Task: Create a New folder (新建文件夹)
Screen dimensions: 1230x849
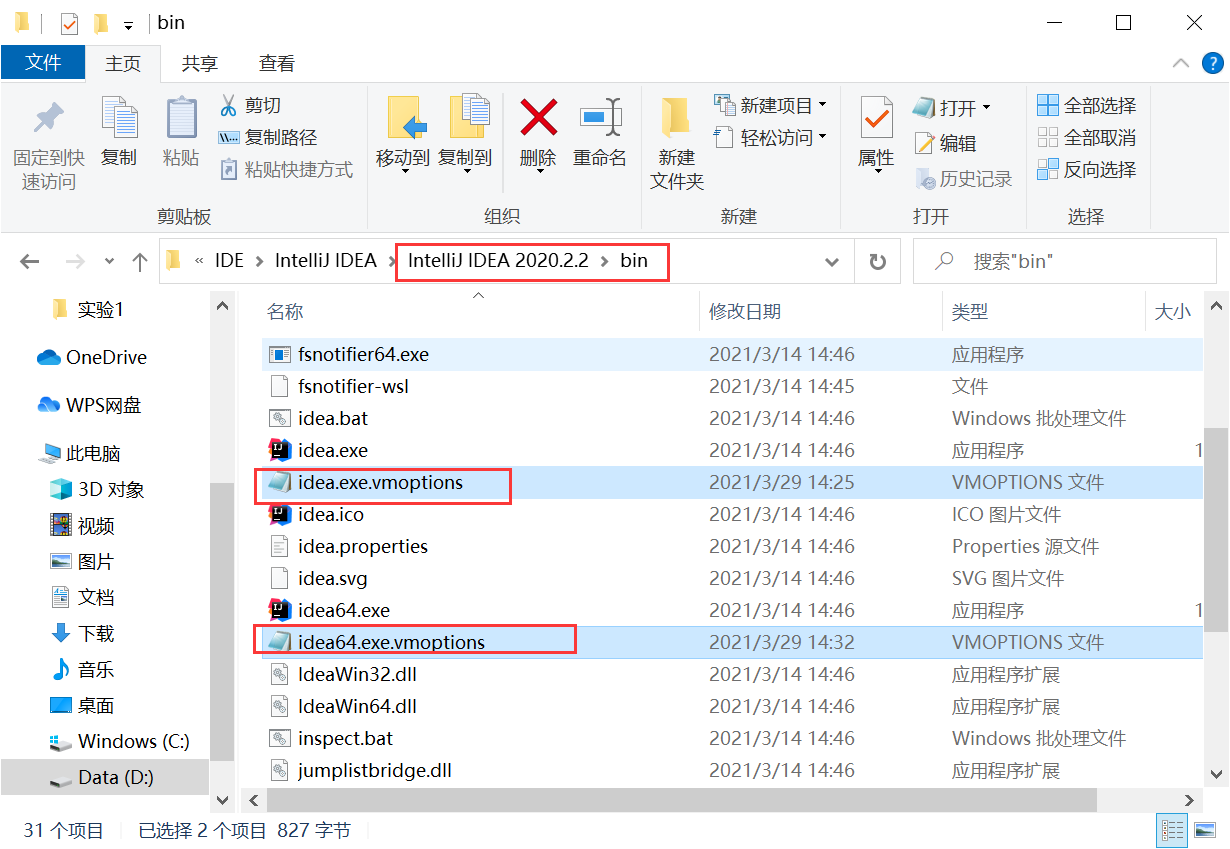Action: click(677, 144)
